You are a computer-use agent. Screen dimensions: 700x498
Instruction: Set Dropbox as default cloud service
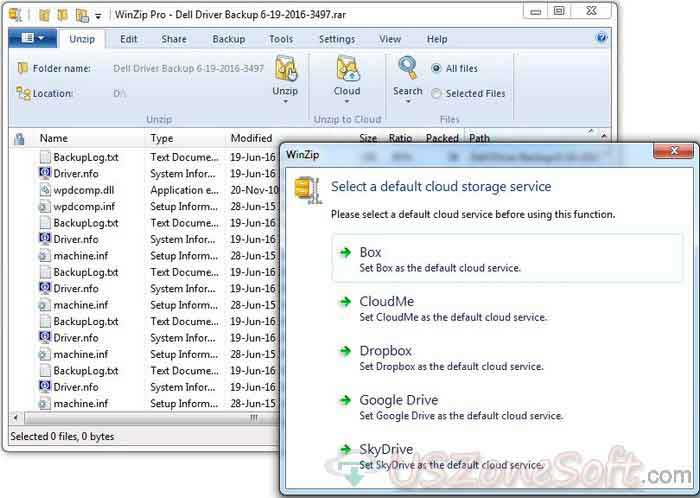pos(507,357)
